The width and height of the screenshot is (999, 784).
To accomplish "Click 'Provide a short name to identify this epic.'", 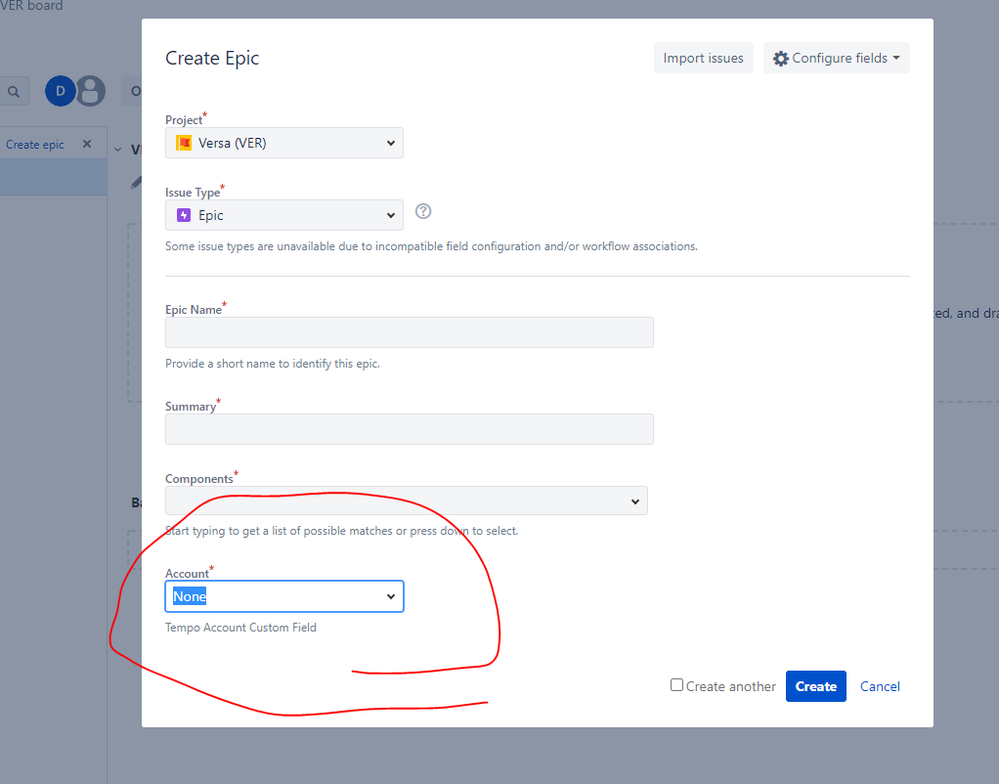I will tap(273, 364).
